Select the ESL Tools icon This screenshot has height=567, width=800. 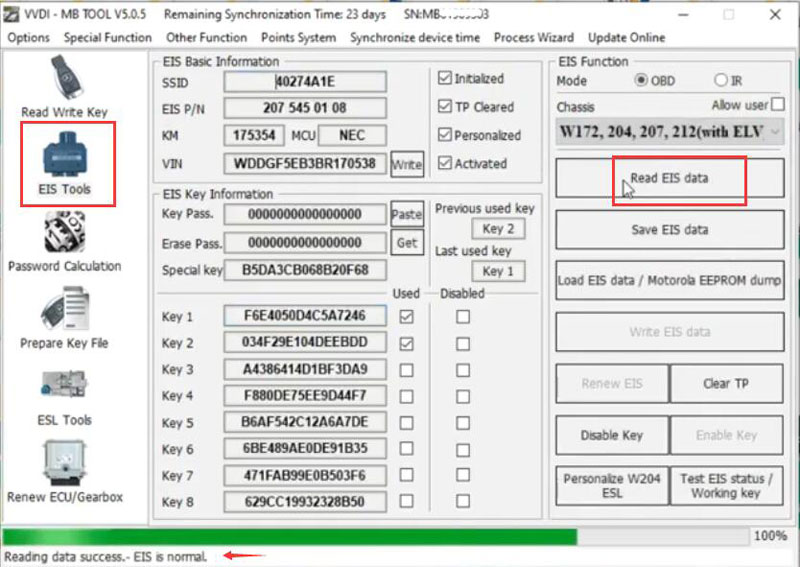[x=65, y=384]
